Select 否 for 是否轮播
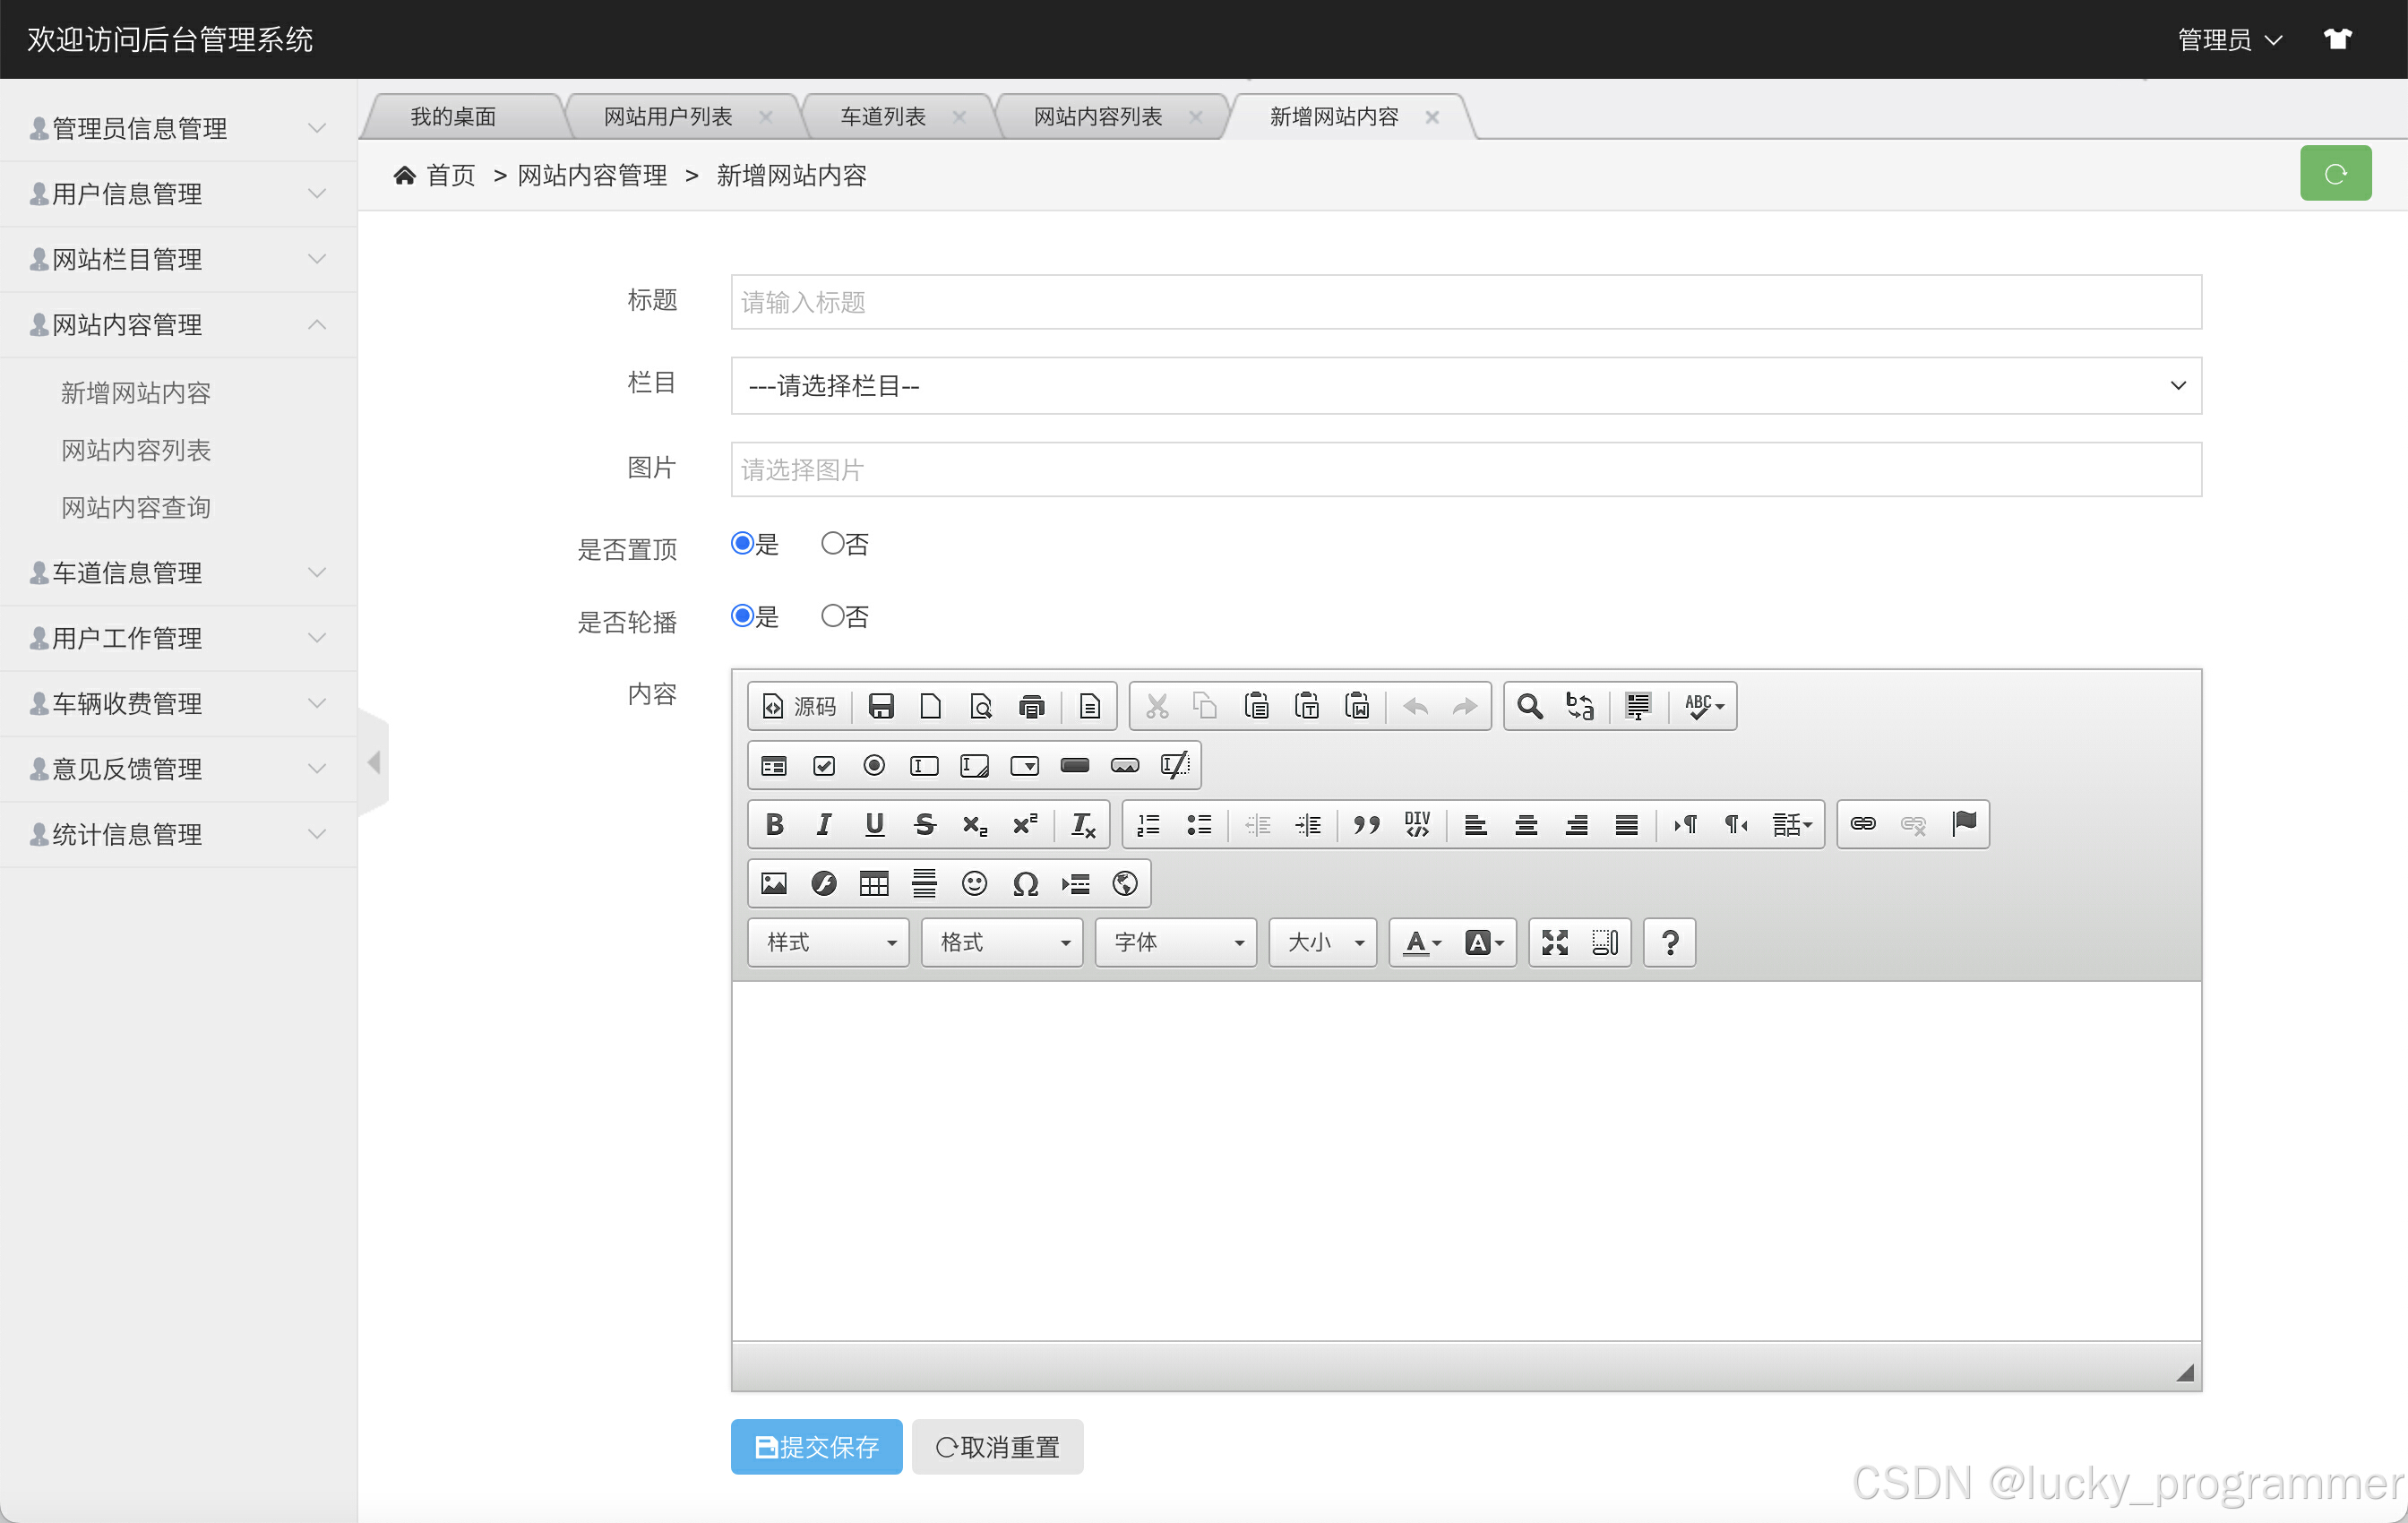 (x=832, y=616)
